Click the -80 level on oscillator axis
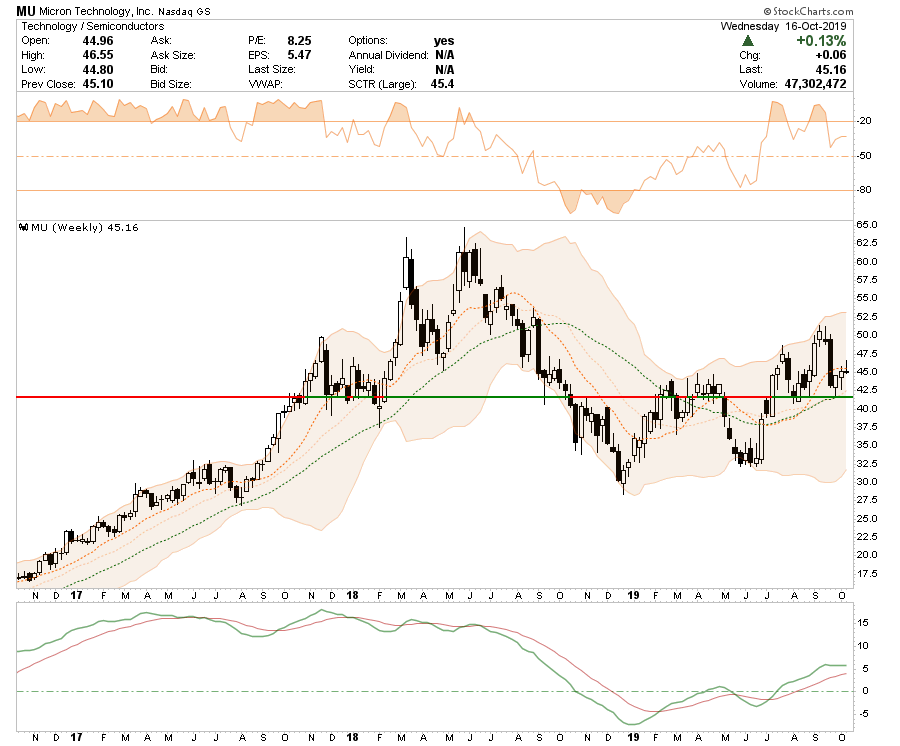 tap(864, 190)
